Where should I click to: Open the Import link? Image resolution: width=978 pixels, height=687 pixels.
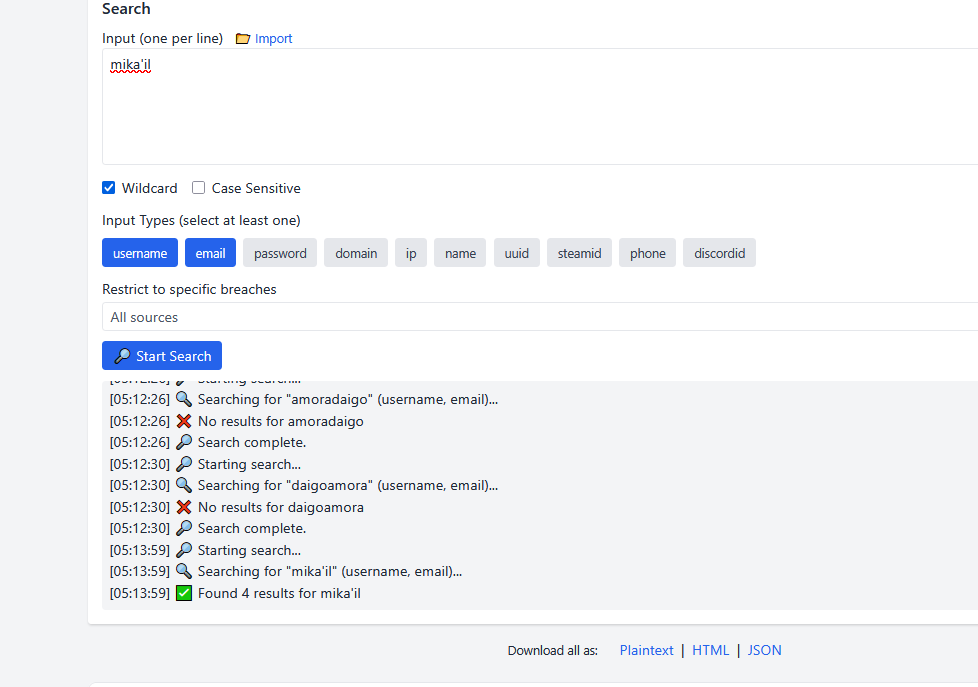[x=273, y=39]
